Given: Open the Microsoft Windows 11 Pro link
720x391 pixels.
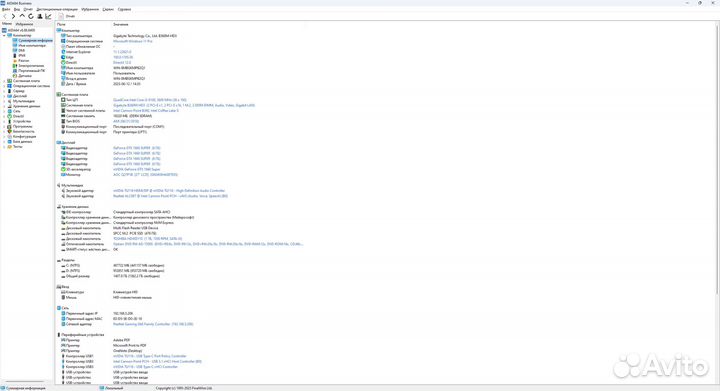Looking at the screenshot, I should [x=133, y=41].
